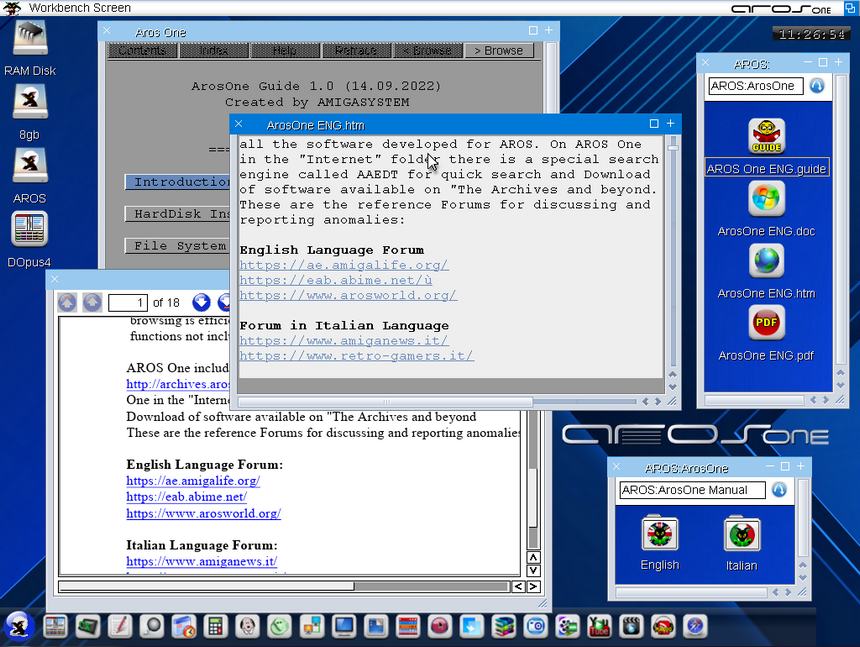Open the ArosOne ENG.pdf icon

point(766,323)
